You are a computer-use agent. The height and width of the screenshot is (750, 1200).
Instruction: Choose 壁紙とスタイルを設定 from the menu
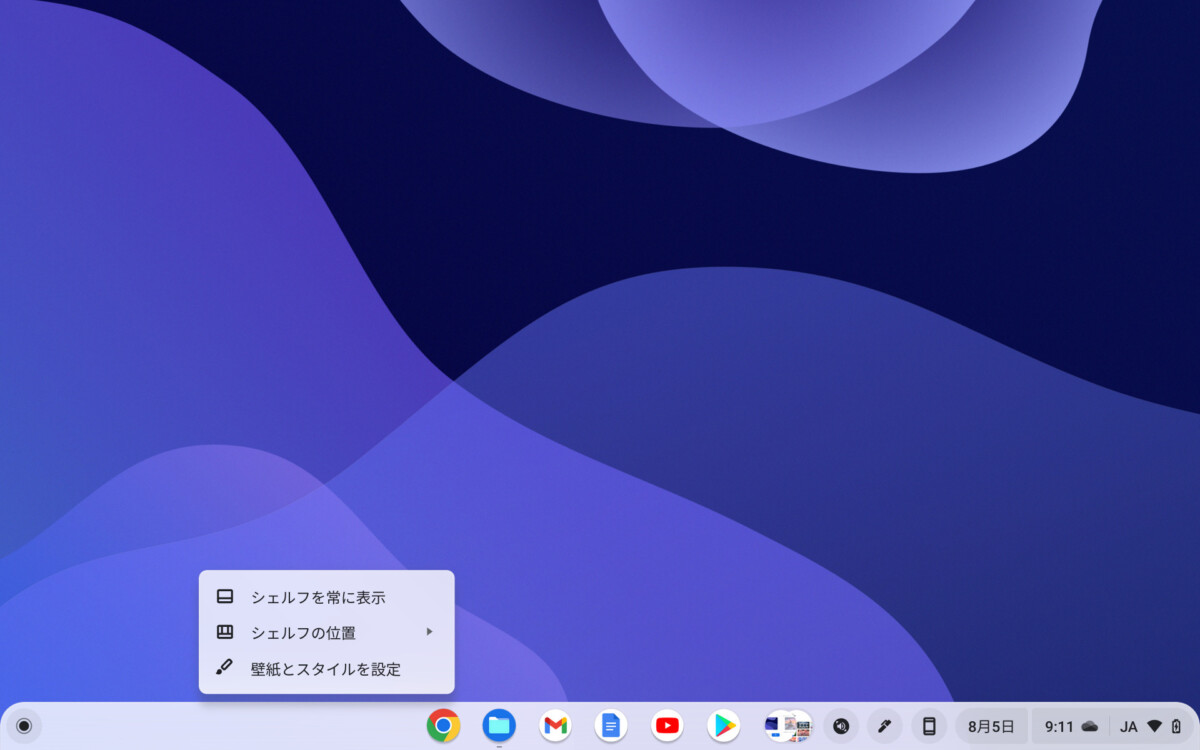tap(327, 668)
